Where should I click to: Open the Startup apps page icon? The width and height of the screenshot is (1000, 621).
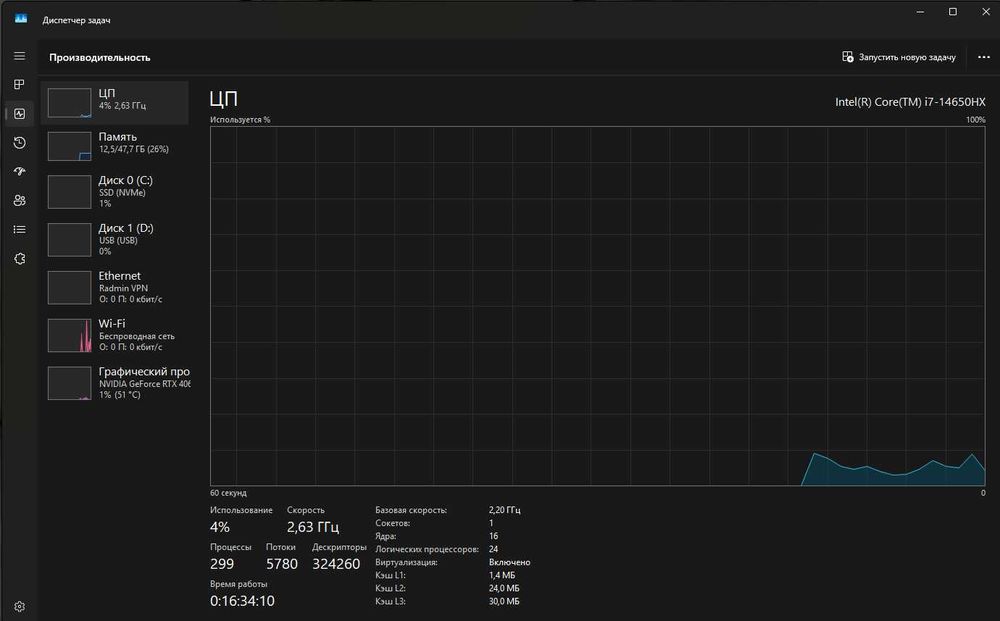click(x=20, y=171)
